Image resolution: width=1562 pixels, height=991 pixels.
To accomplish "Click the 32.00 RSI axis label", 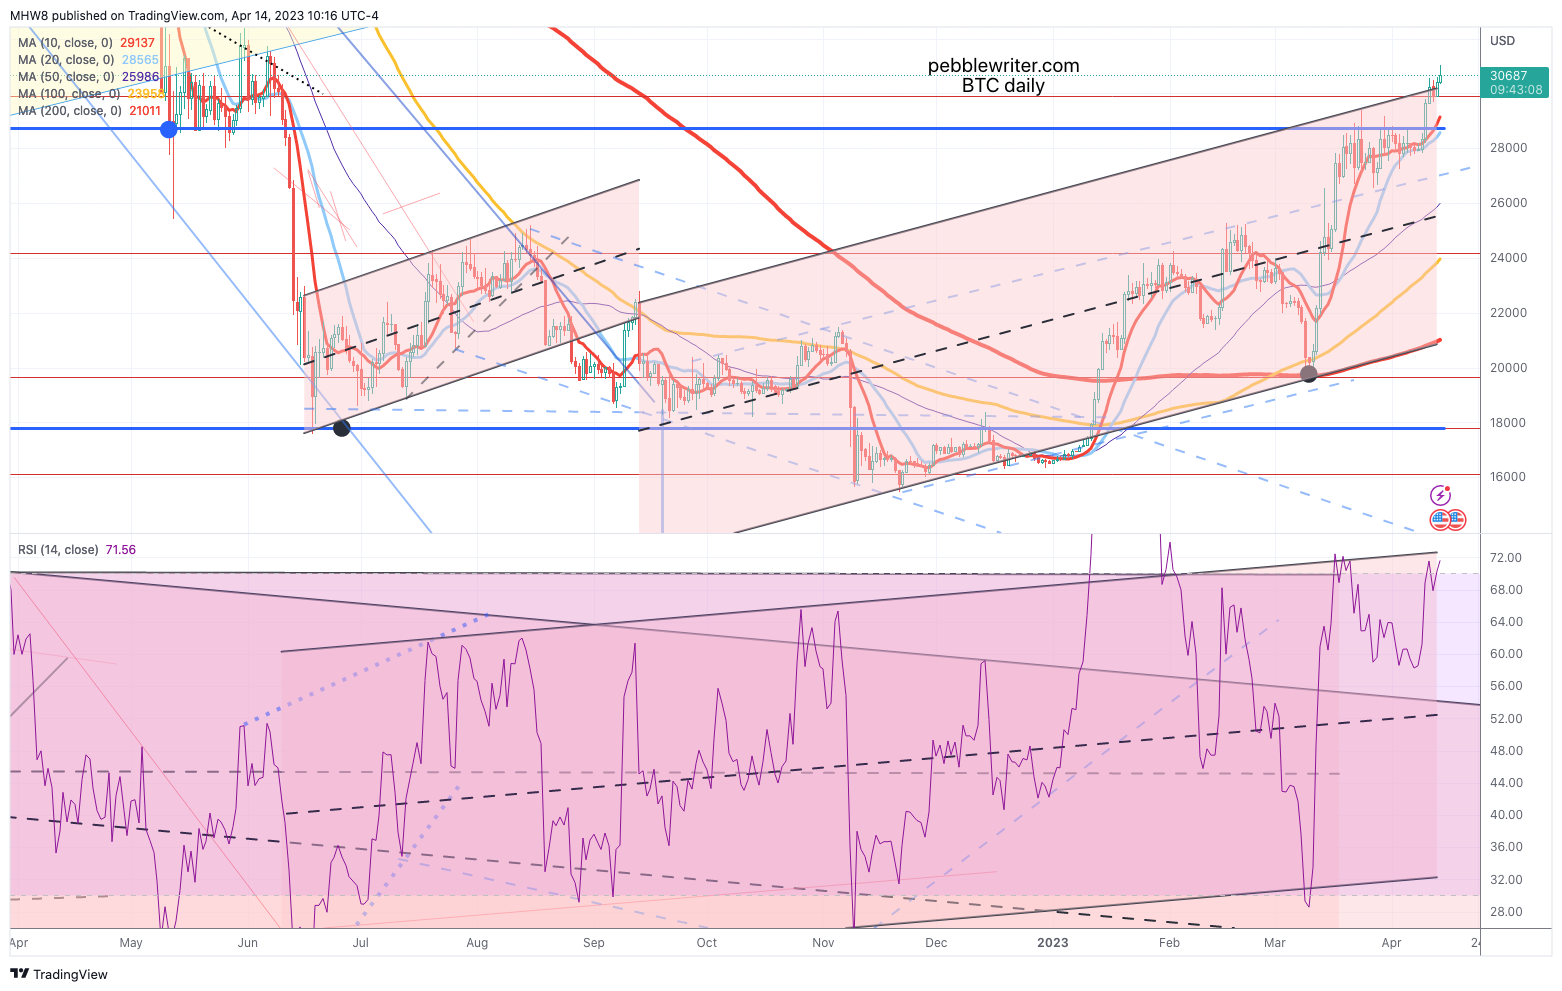I will (1506, 880).
